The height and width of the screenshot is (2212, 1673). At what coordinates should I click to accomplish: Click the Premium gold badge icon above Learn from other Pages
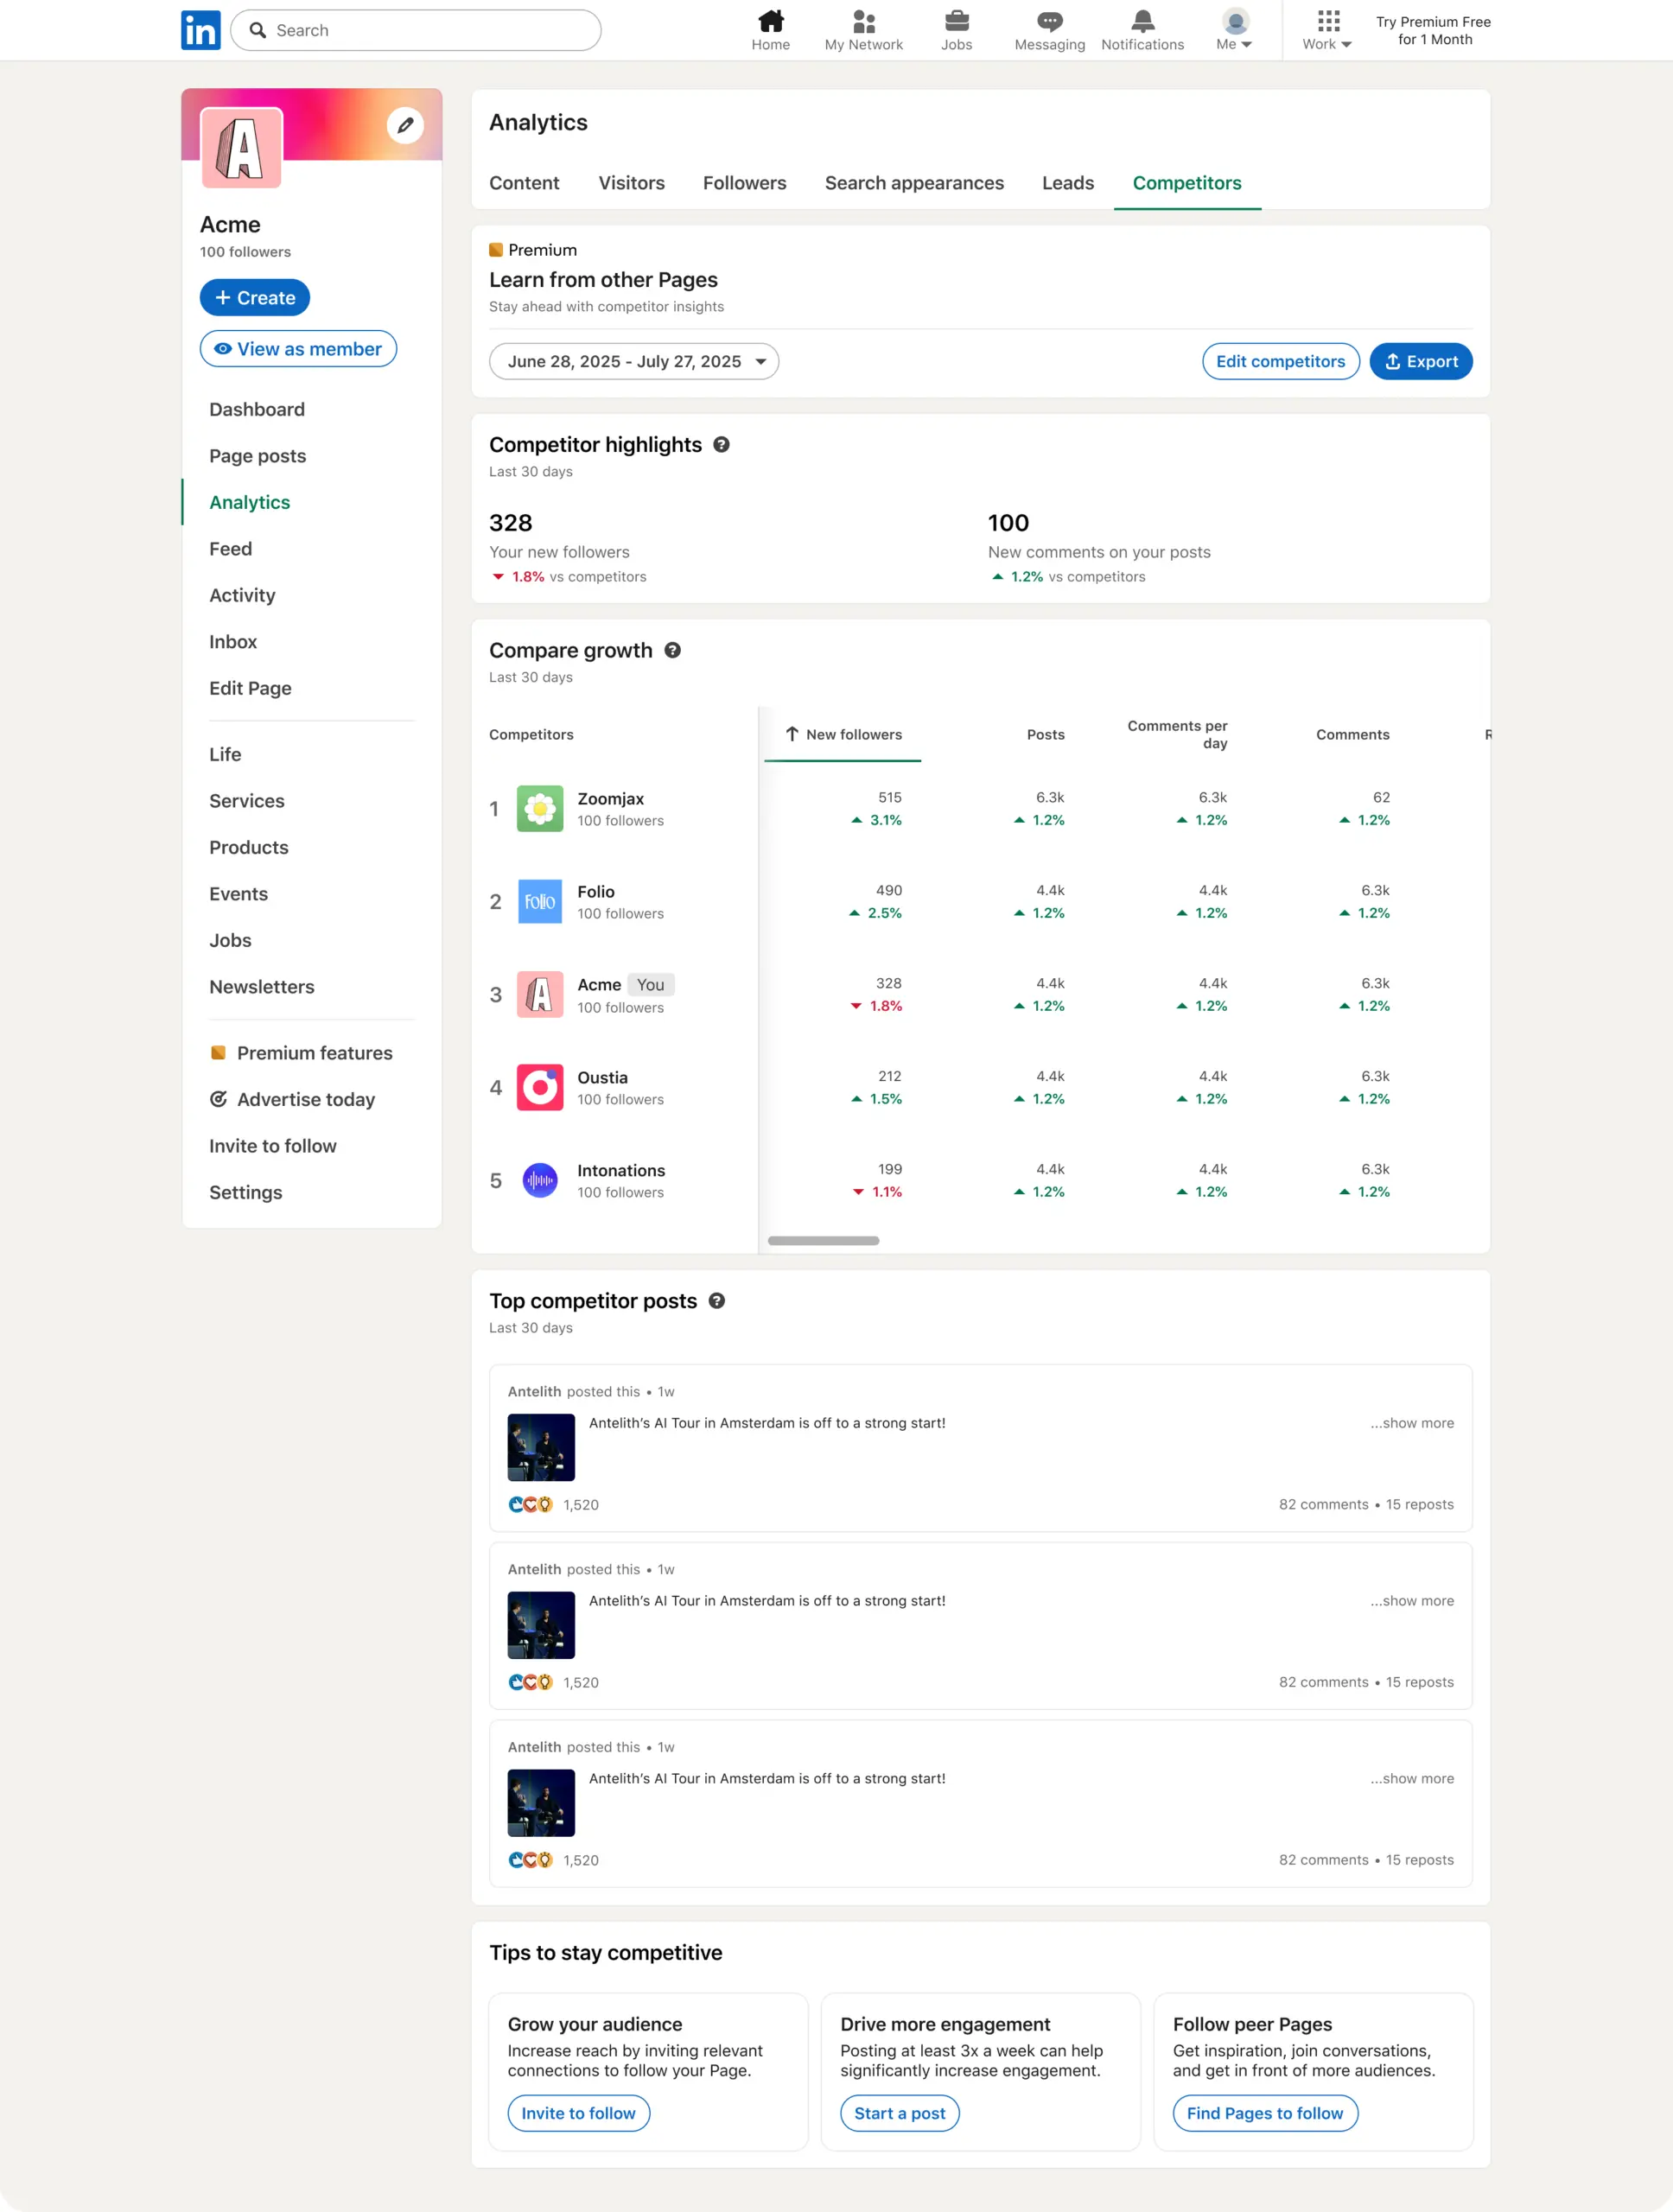(496, 250)
